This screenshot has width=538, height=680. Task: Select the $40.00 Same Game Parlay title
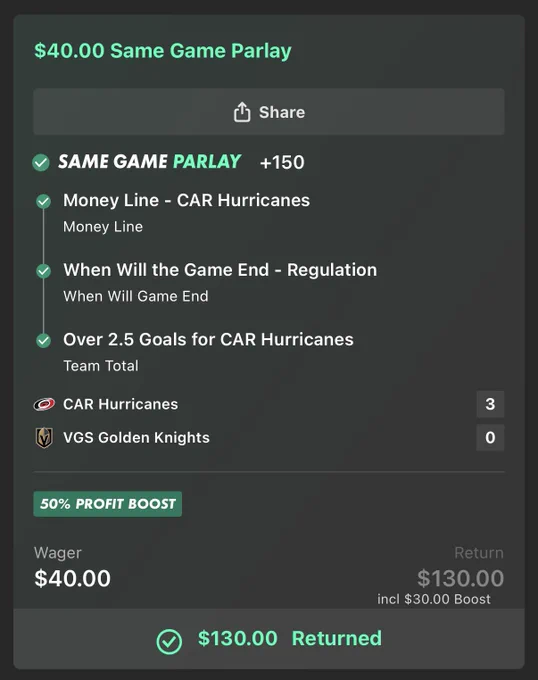163,51
